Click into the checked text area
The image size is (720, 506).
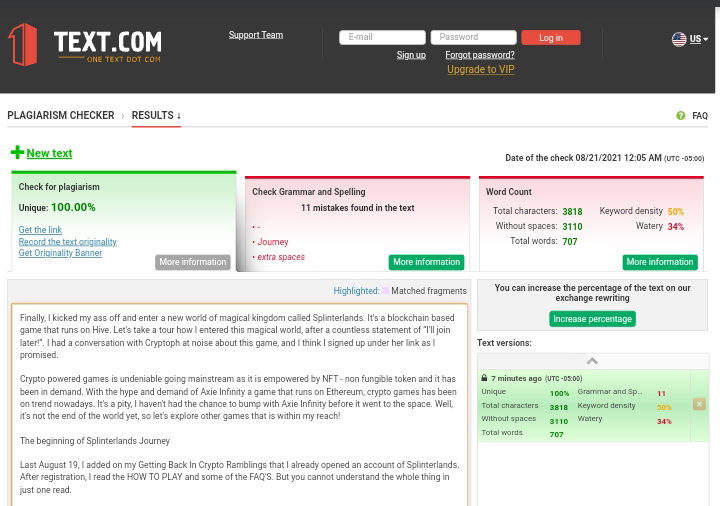click(239, 404)
